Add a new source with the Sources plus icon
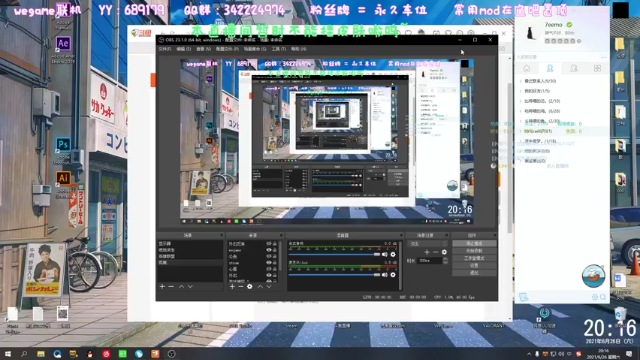Screen dimensions: 640x360 232,287
